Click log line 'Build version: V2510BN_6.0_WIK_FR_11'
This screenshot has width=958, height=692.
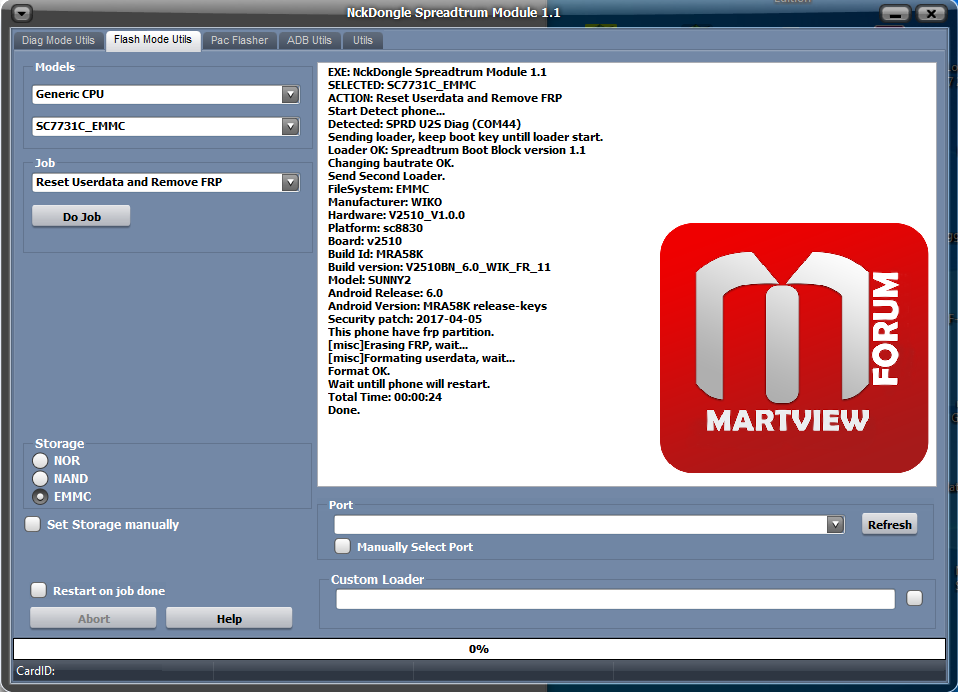439,267
